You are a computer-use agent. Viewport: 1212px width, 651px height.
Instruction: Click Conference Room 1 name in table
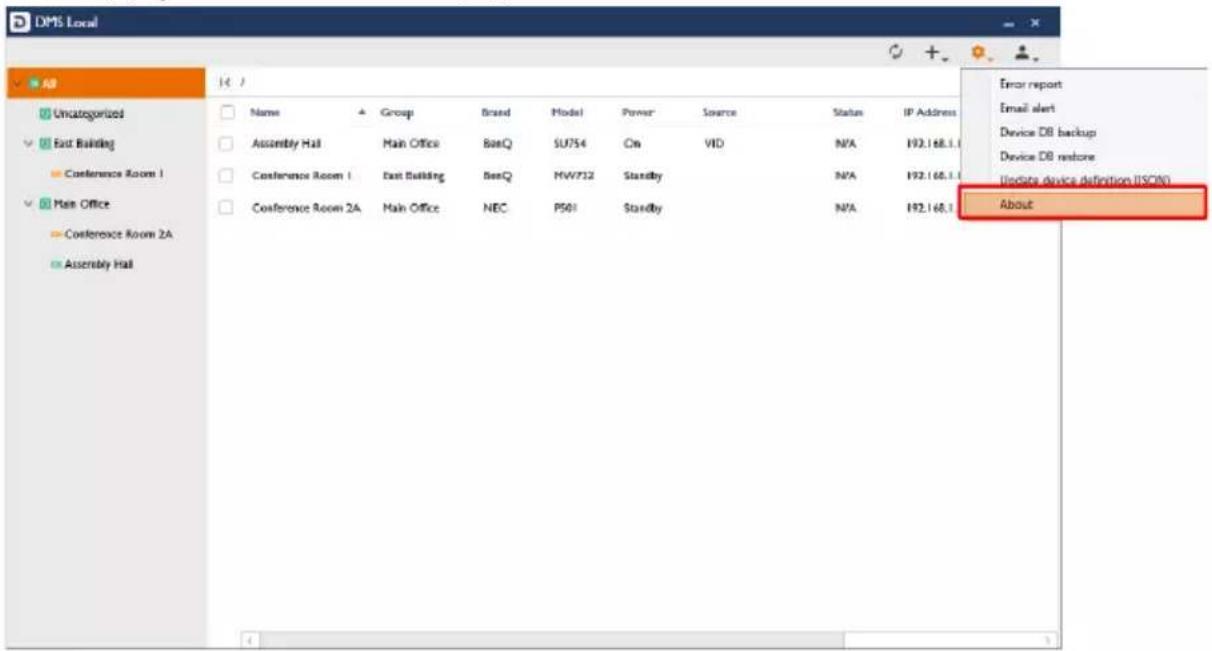[x=302, y=175]
